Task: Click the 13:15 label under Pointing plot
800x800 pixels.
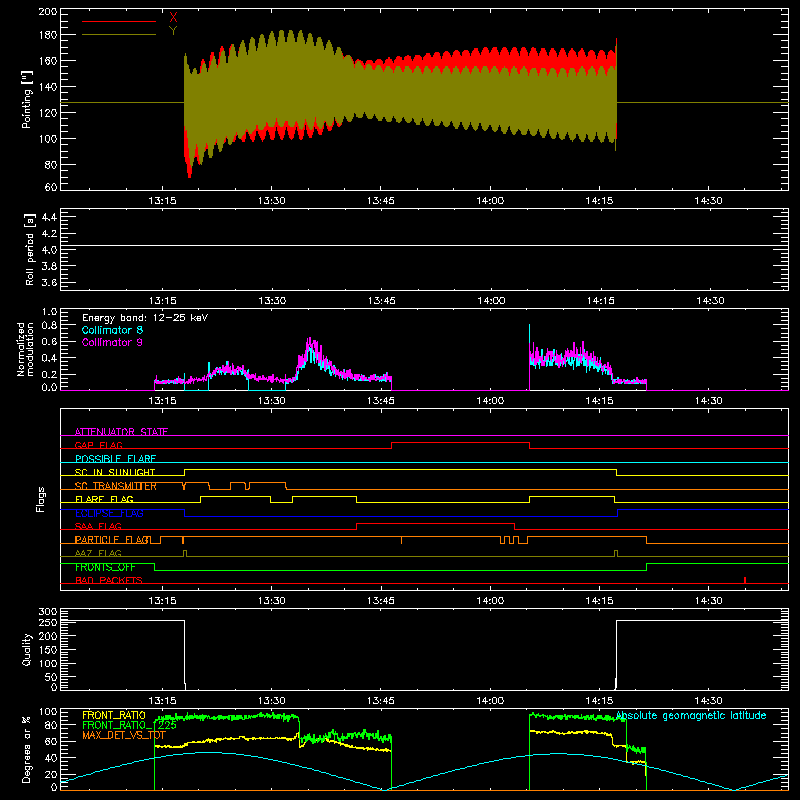Action: (x=162, y=201)
